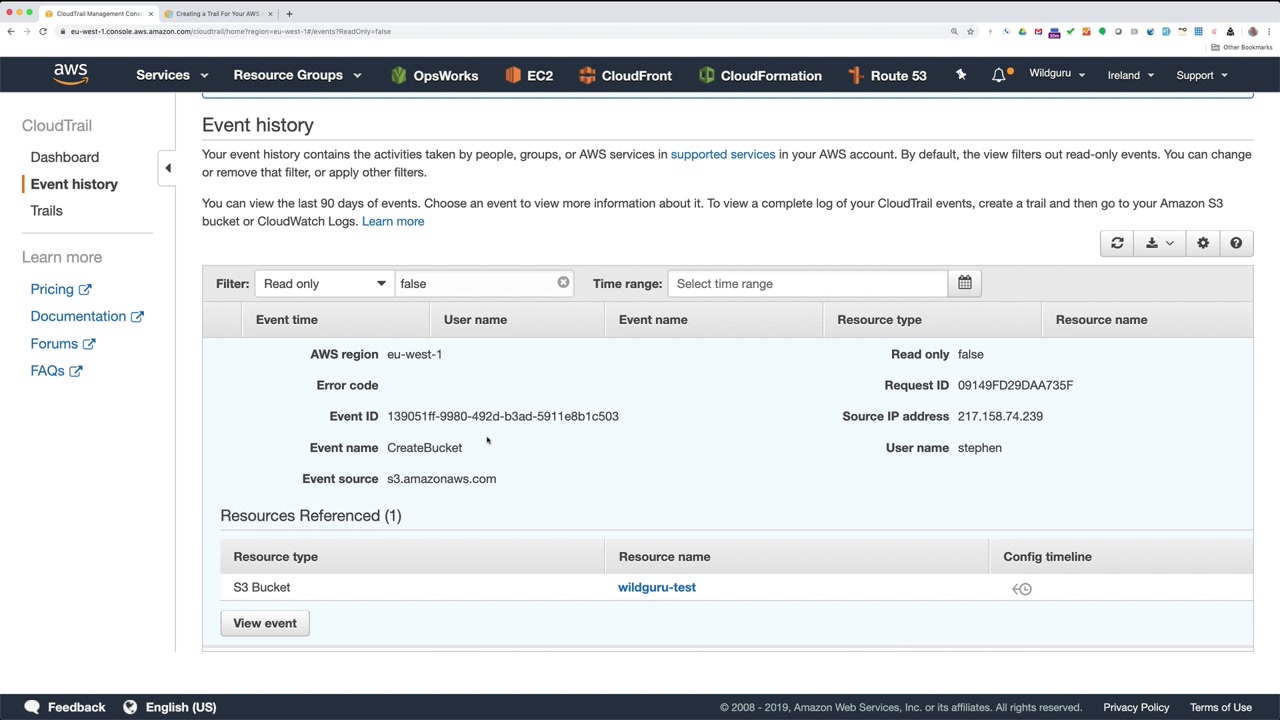The height and width of the screenshot is (720, 1280).
Task: Open column settings gear icon
Action: (x=1203, y=243)
